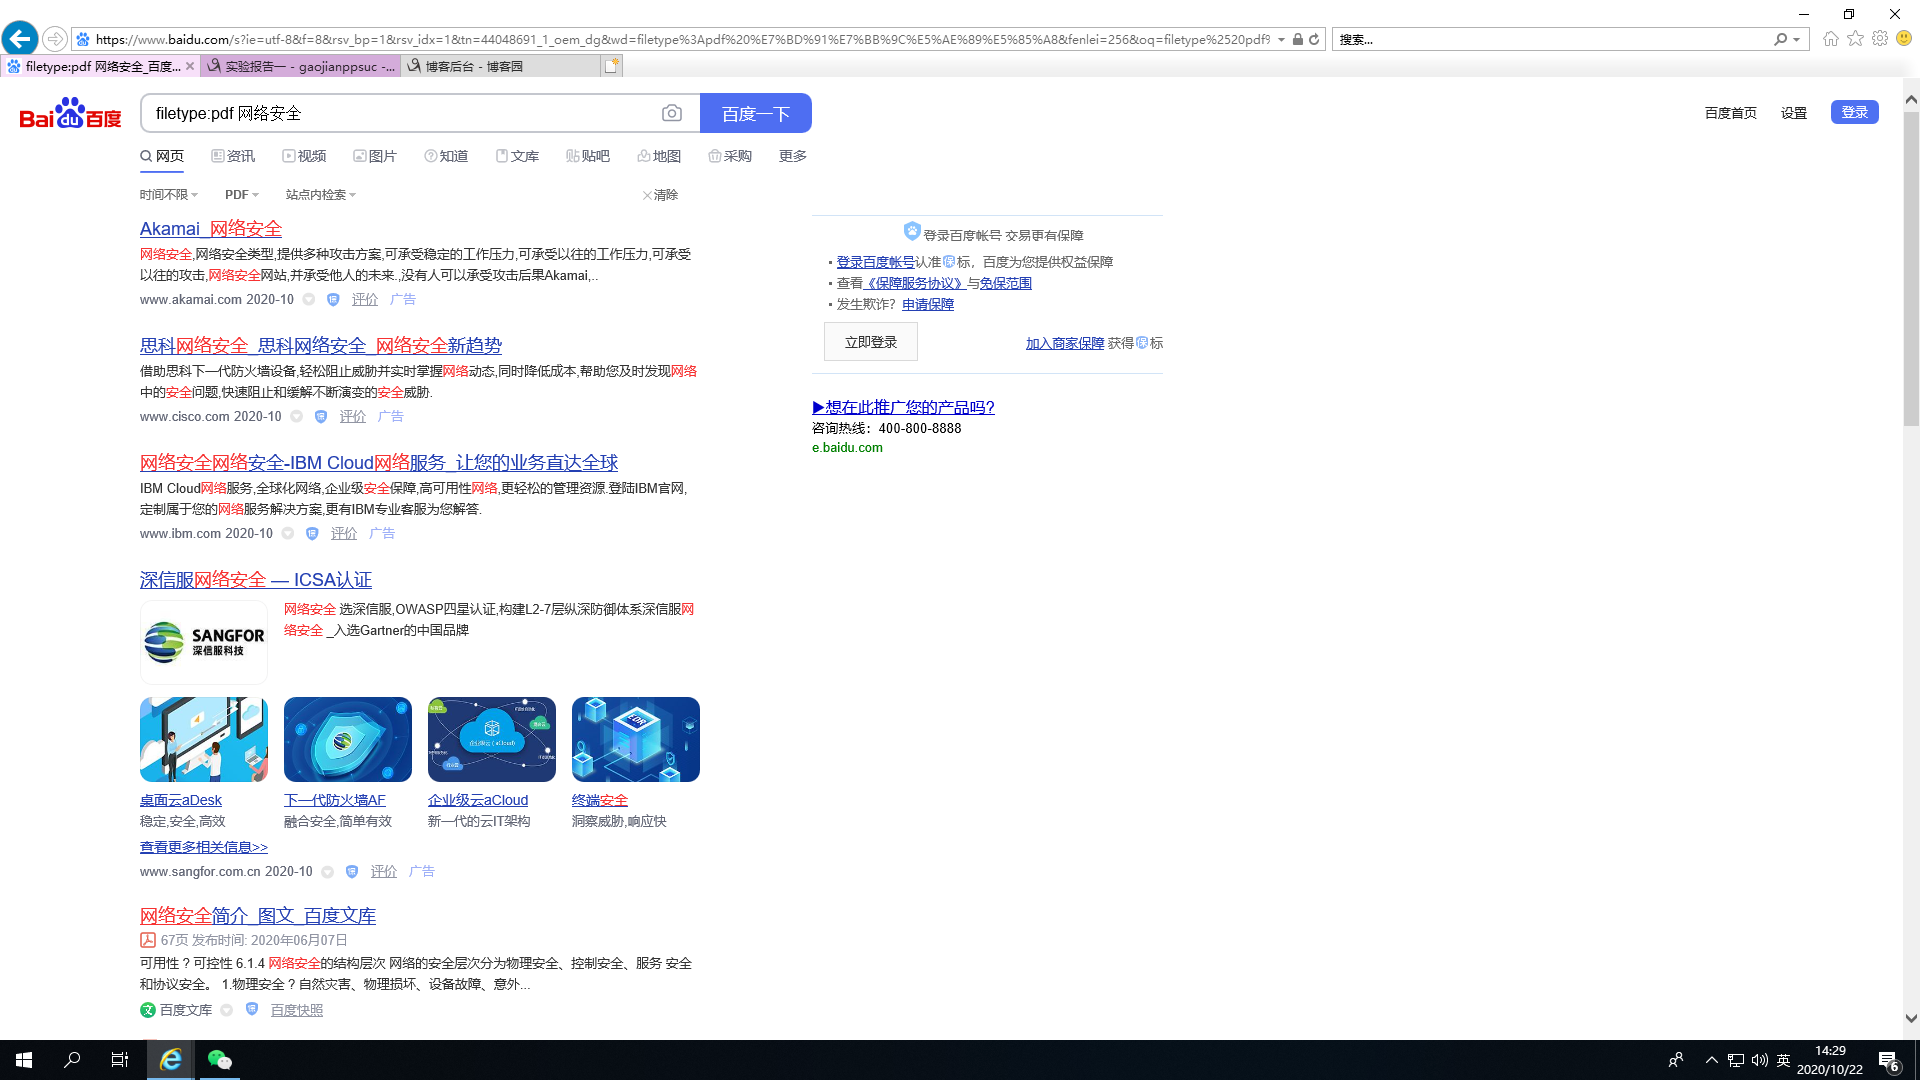Viewport: 1920px width, 1080px height.
Task: Click the 清除 clear filters link
Action: (660, 195)
